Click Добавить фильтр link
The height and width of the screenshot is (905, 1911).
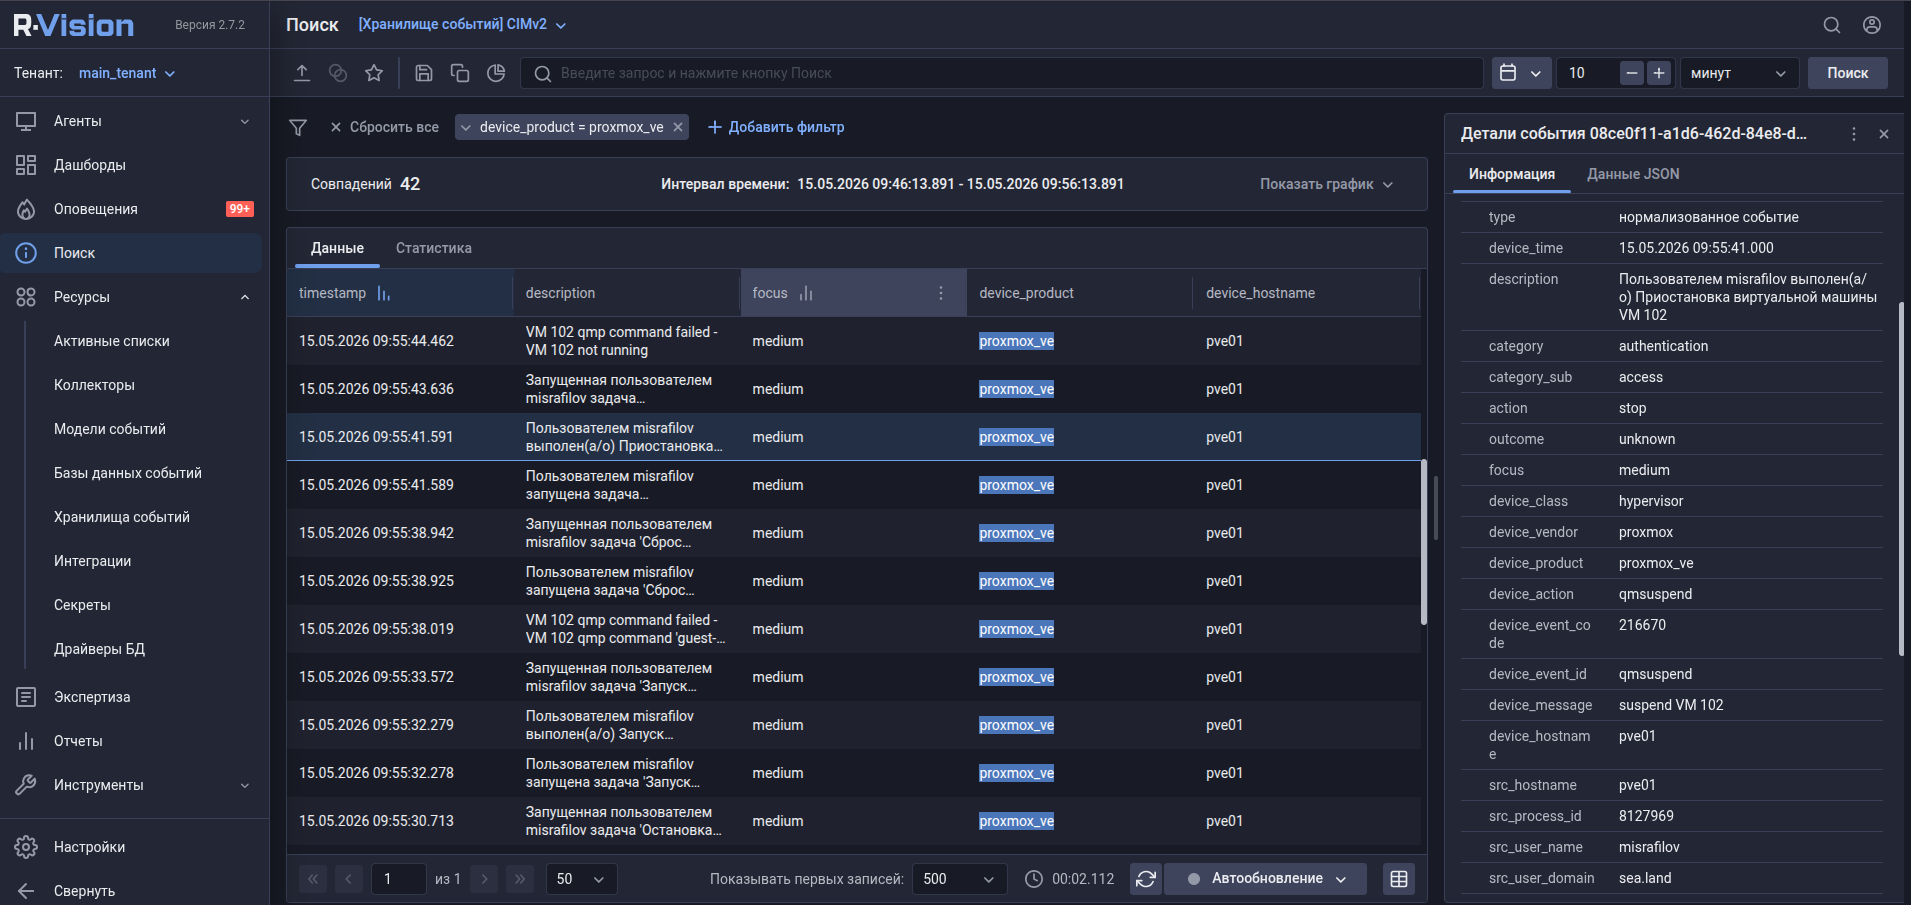pyautogui.click(x=776, y=127)
